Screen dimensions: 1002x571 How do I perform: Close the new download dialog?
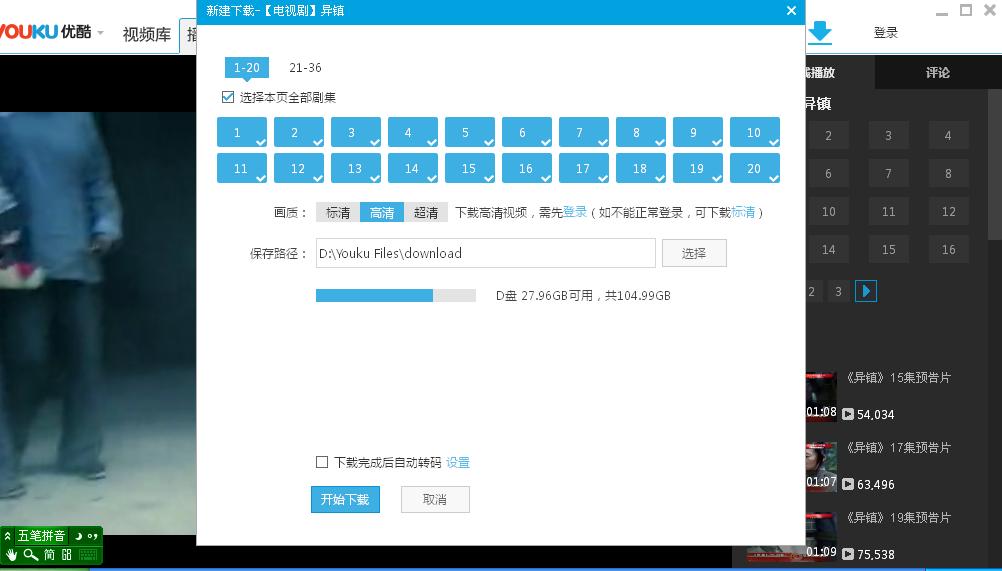pos(791,11)
